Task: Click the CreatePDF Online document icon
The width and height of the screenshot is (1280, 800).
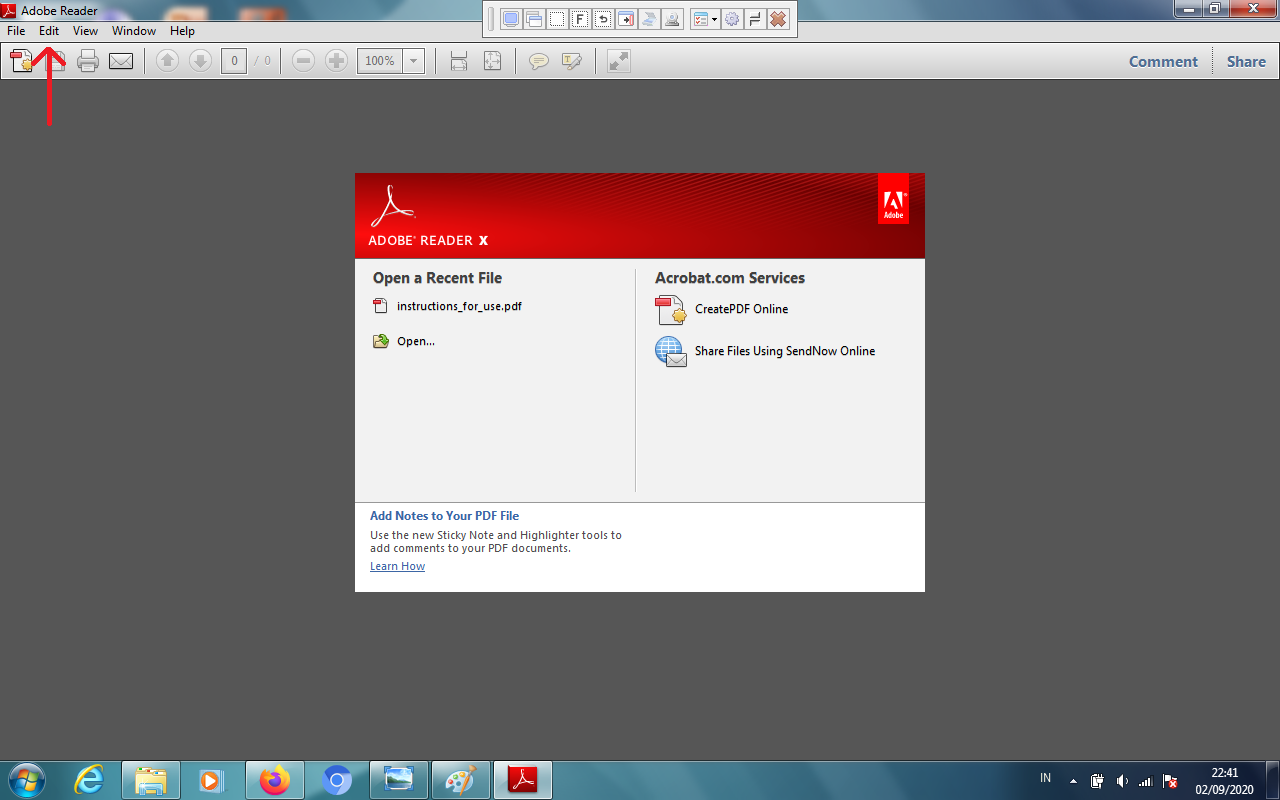Action: pyautogui.click(x=670, y=310)
